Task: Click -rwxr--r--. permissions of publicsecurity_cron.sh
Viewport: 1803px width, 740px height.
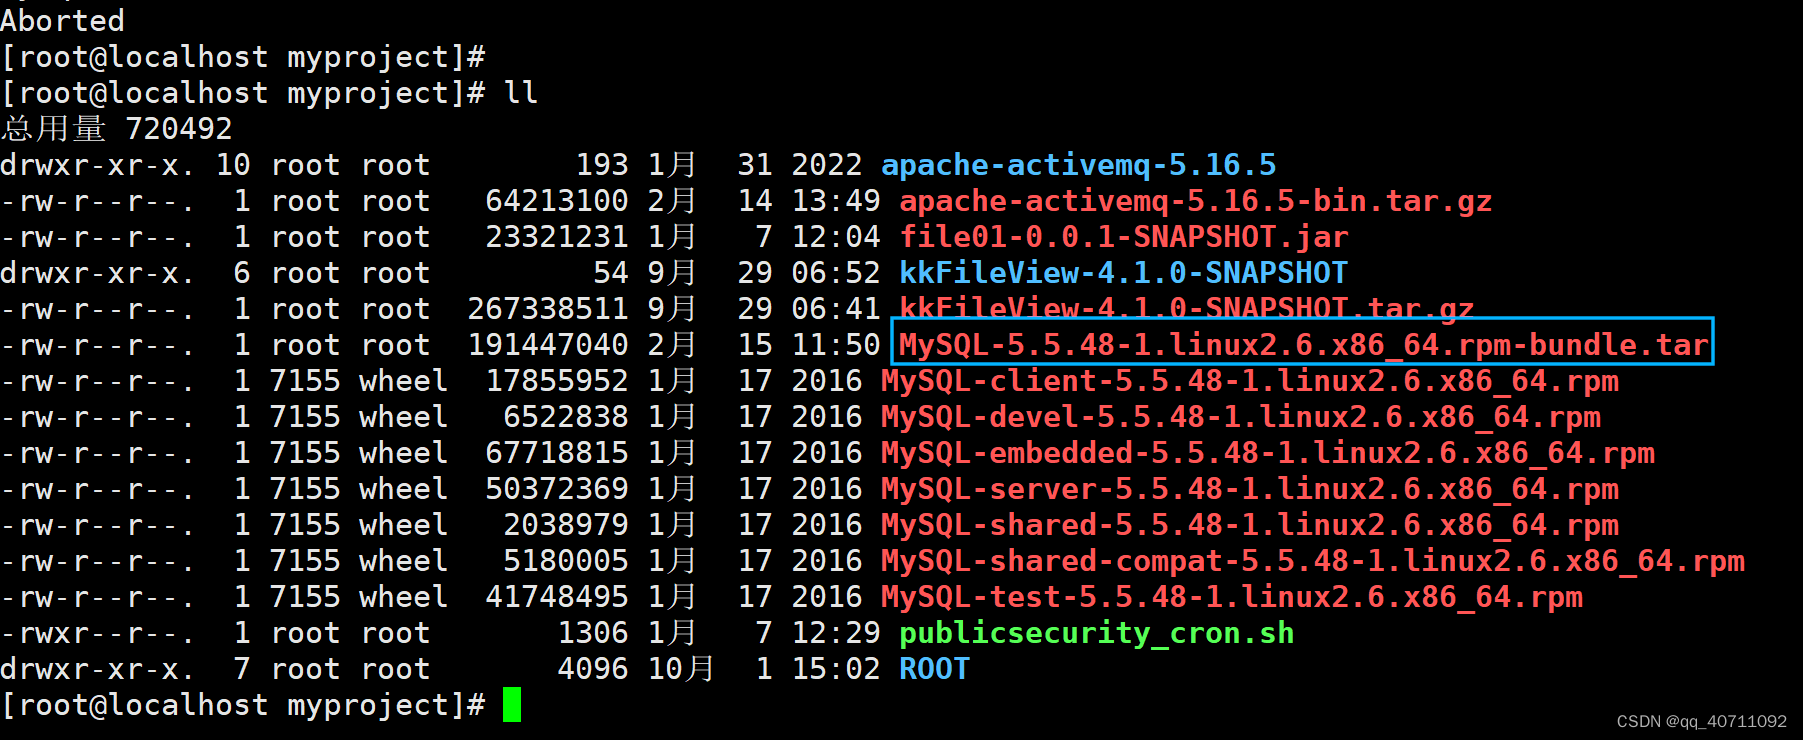Action: (x=98, y=633)
